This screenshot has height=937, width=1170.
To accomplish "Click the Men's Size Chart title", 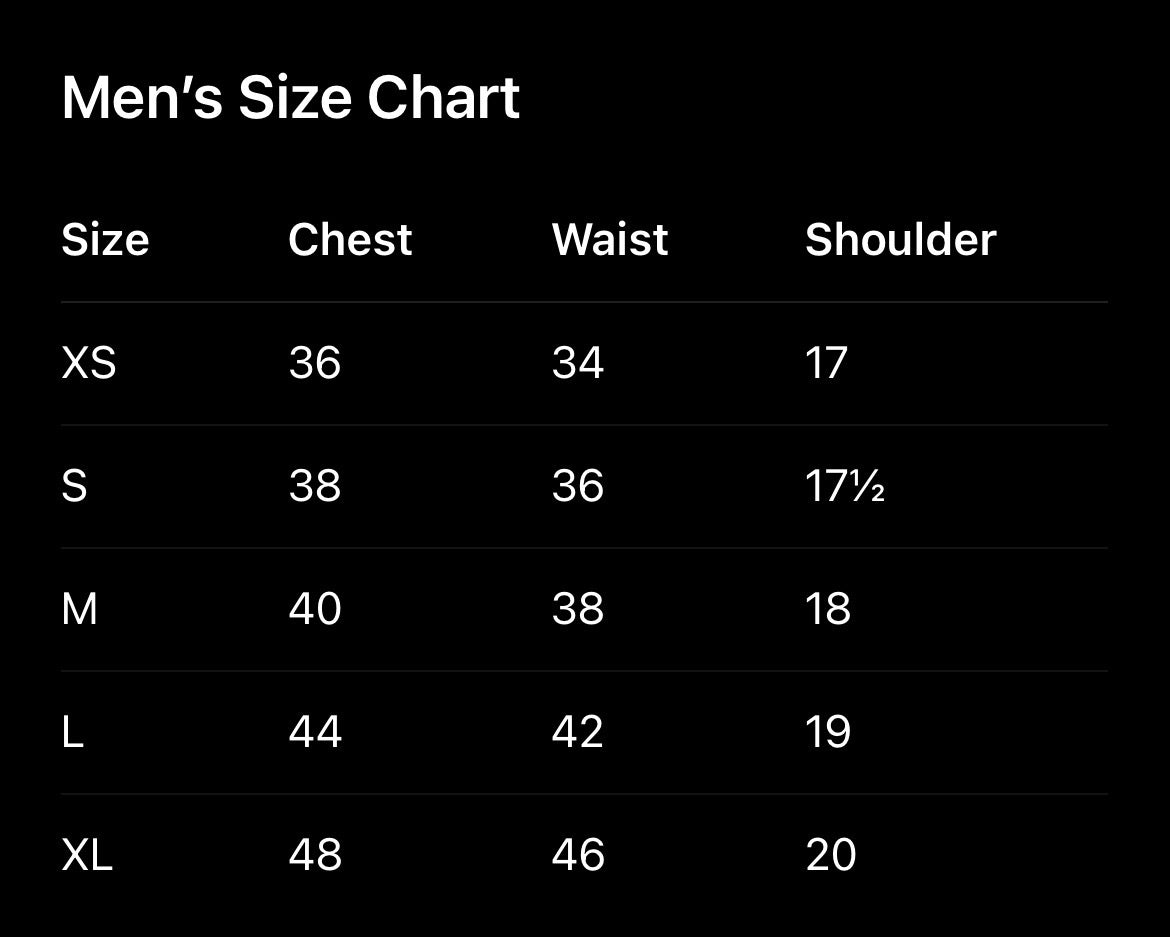I will [290, 99].
